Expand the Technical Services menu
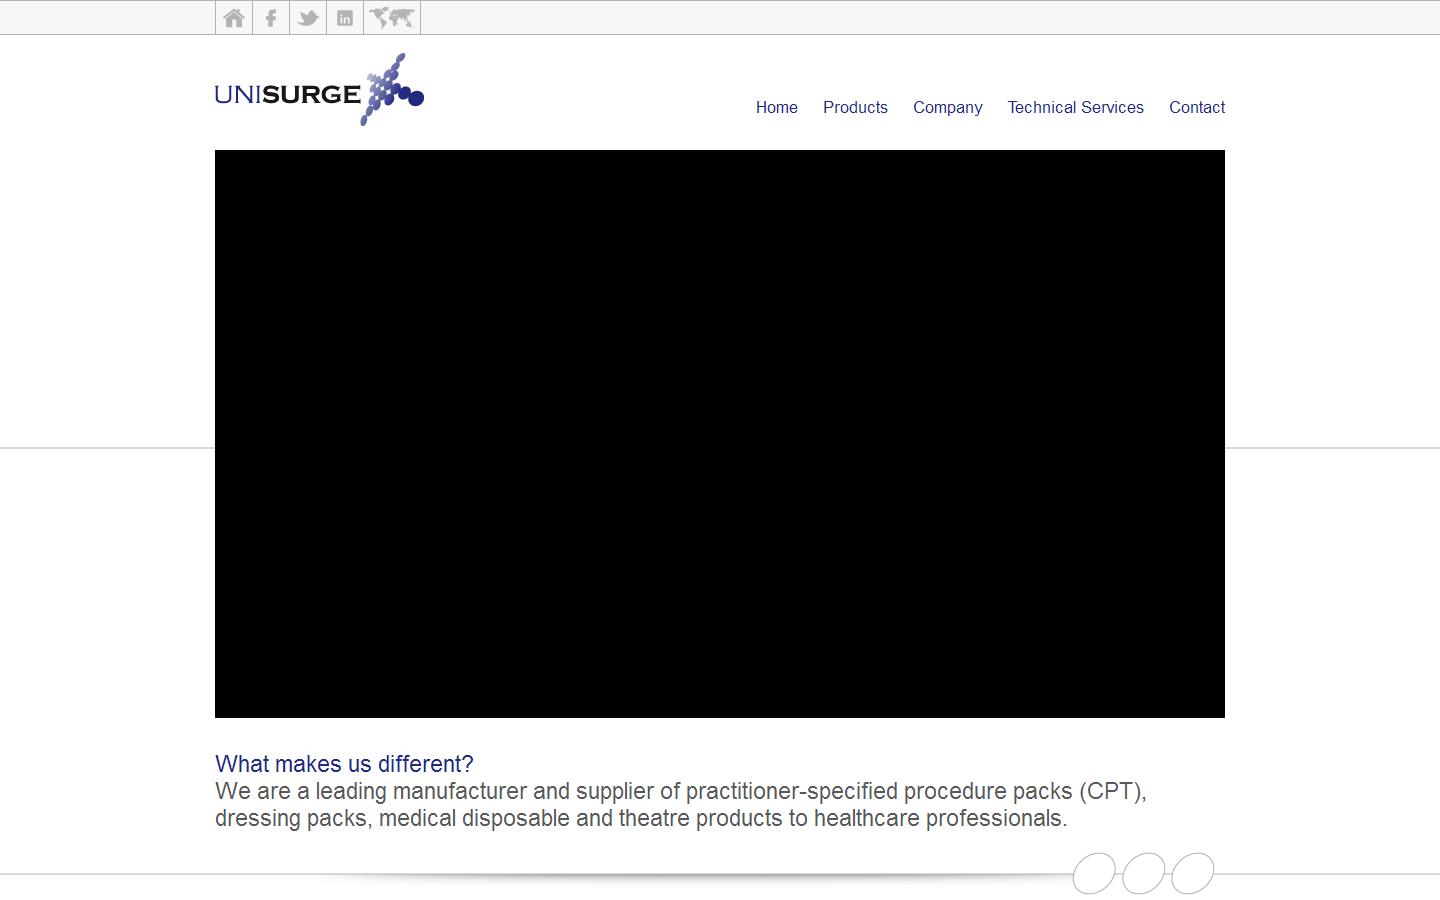Screen dimensions: 1440x900 (x=1075, y=107)
